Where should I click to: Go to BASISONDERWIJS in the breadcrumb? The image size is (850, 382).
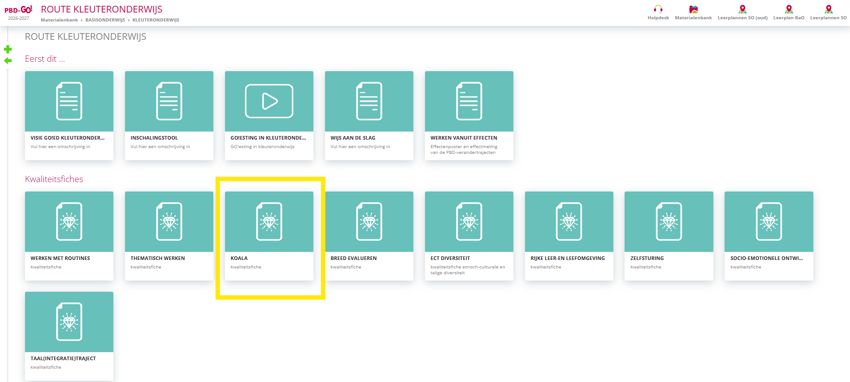tap(105, 20)
